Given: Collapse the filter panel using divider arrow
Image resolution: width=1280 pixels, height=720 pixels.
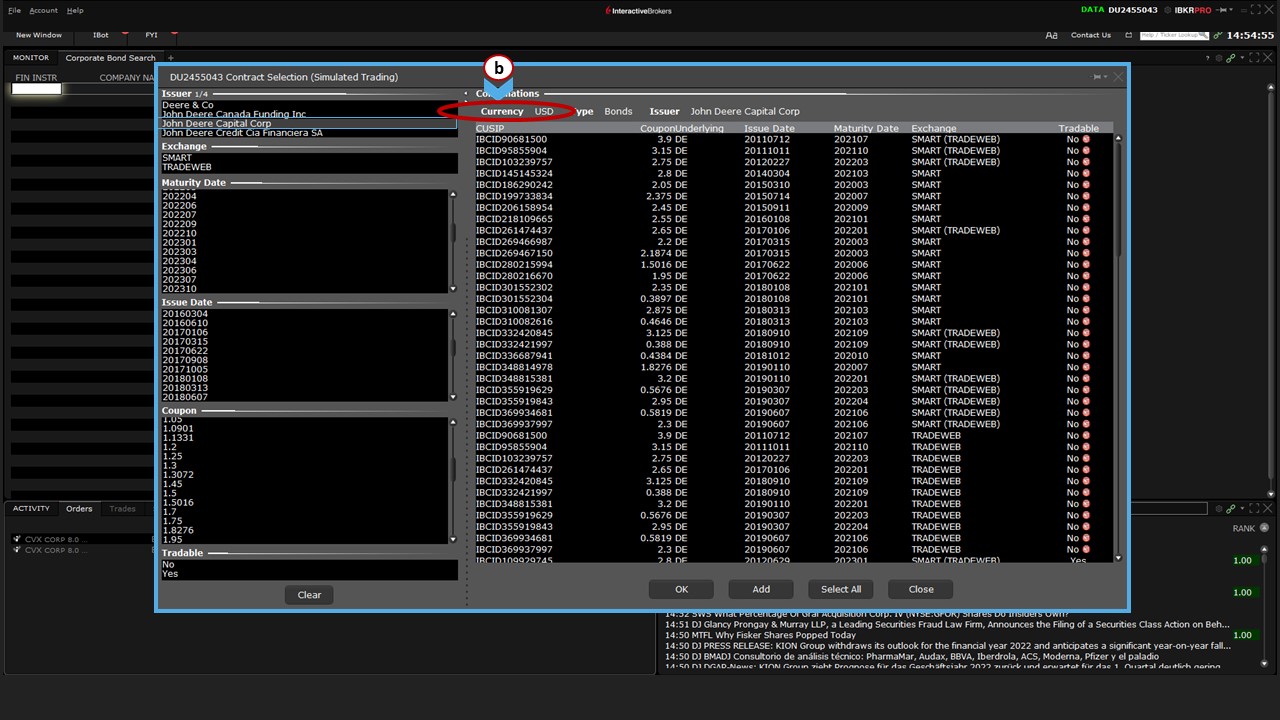Looking at the screenshot, I should (x=466, y=93).
